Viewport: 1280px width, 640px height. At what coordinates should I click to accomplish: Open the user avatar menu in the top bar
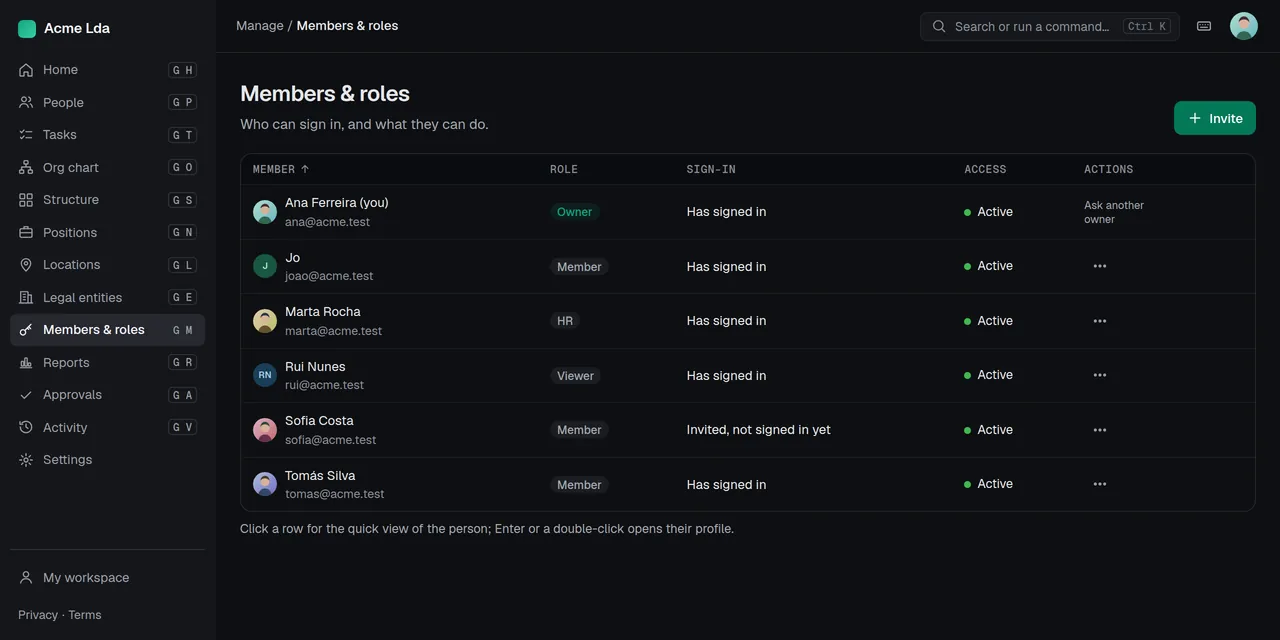1244,26
